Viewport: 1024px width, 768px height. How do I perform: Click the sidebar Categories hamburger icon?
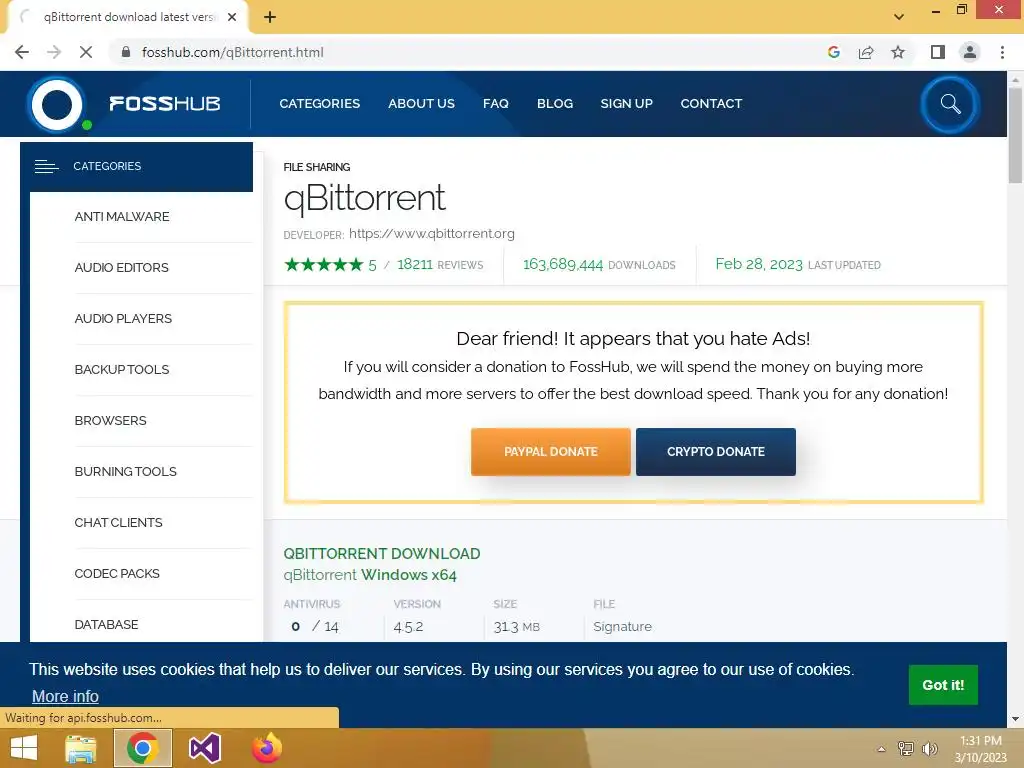46,167
